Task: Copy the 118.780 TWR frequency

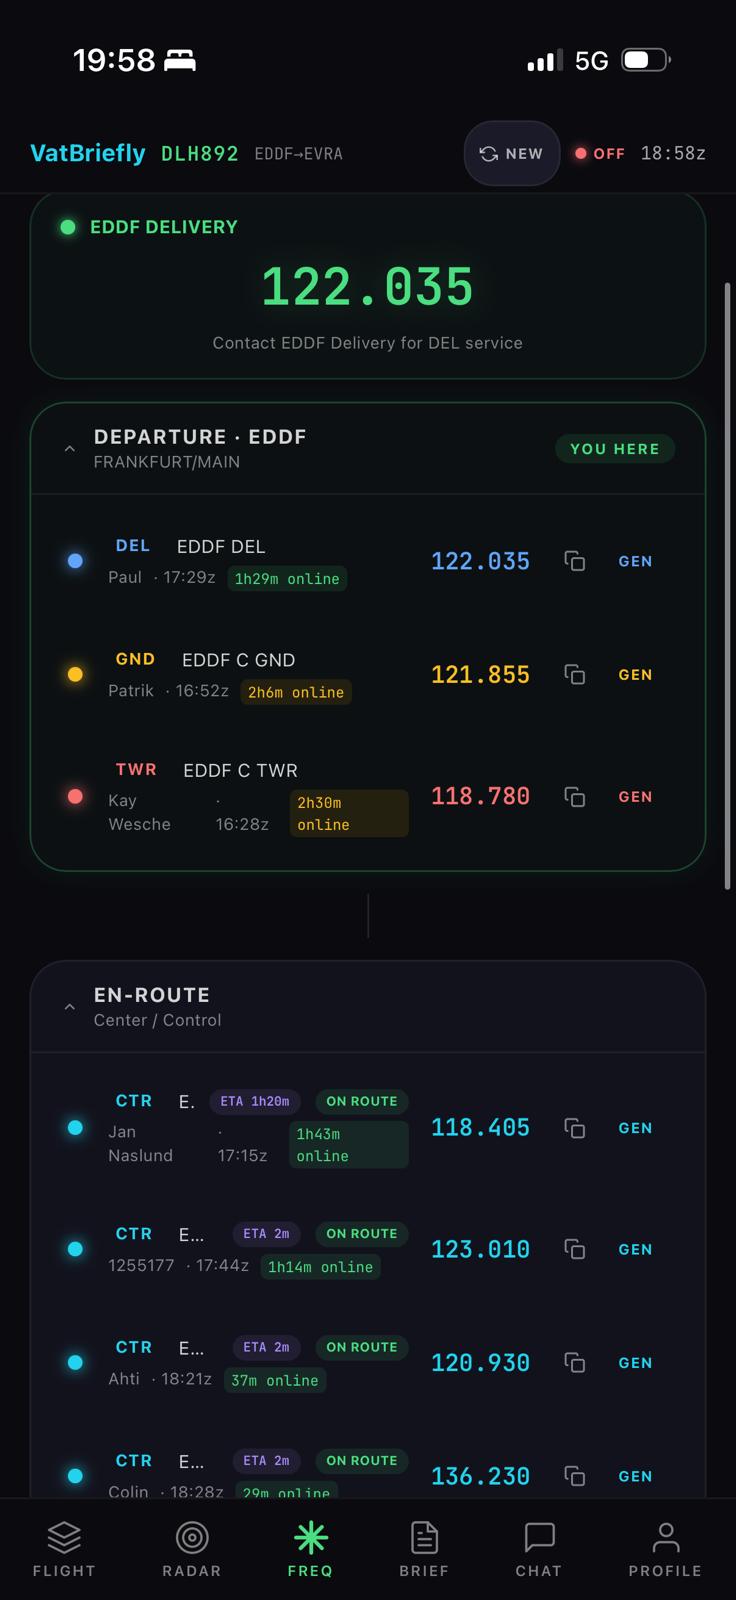Action: pyautogui.click(x=575, y=797)
